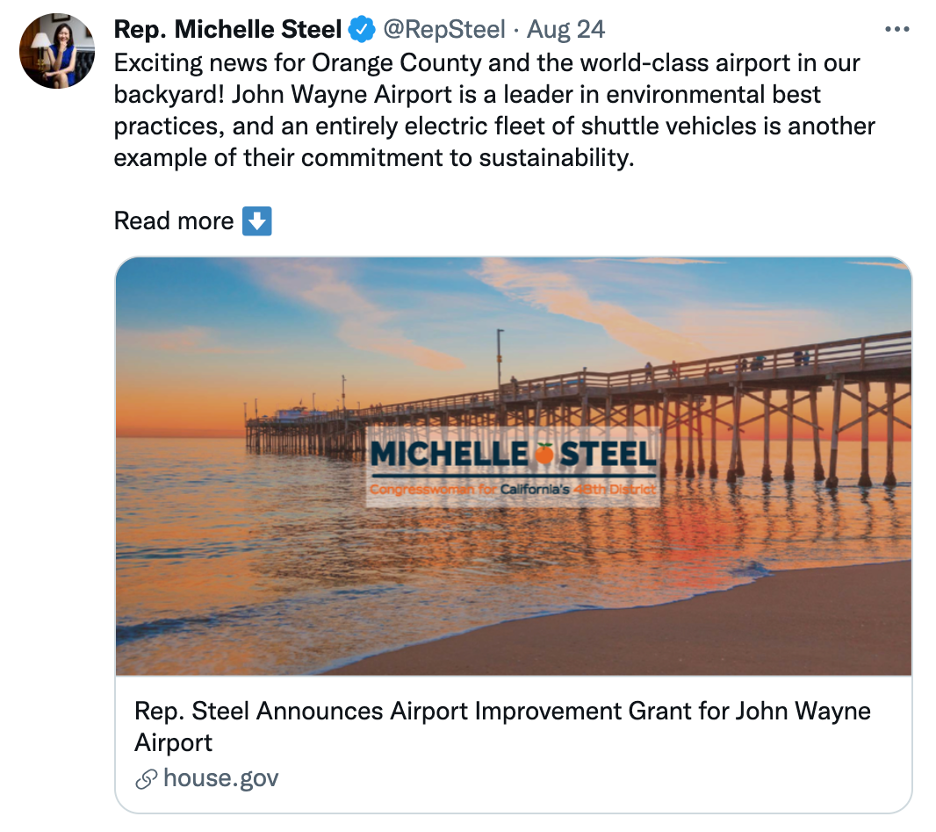936x832 pixels.
Task: Click the Read more text
Action: [173, 221]
